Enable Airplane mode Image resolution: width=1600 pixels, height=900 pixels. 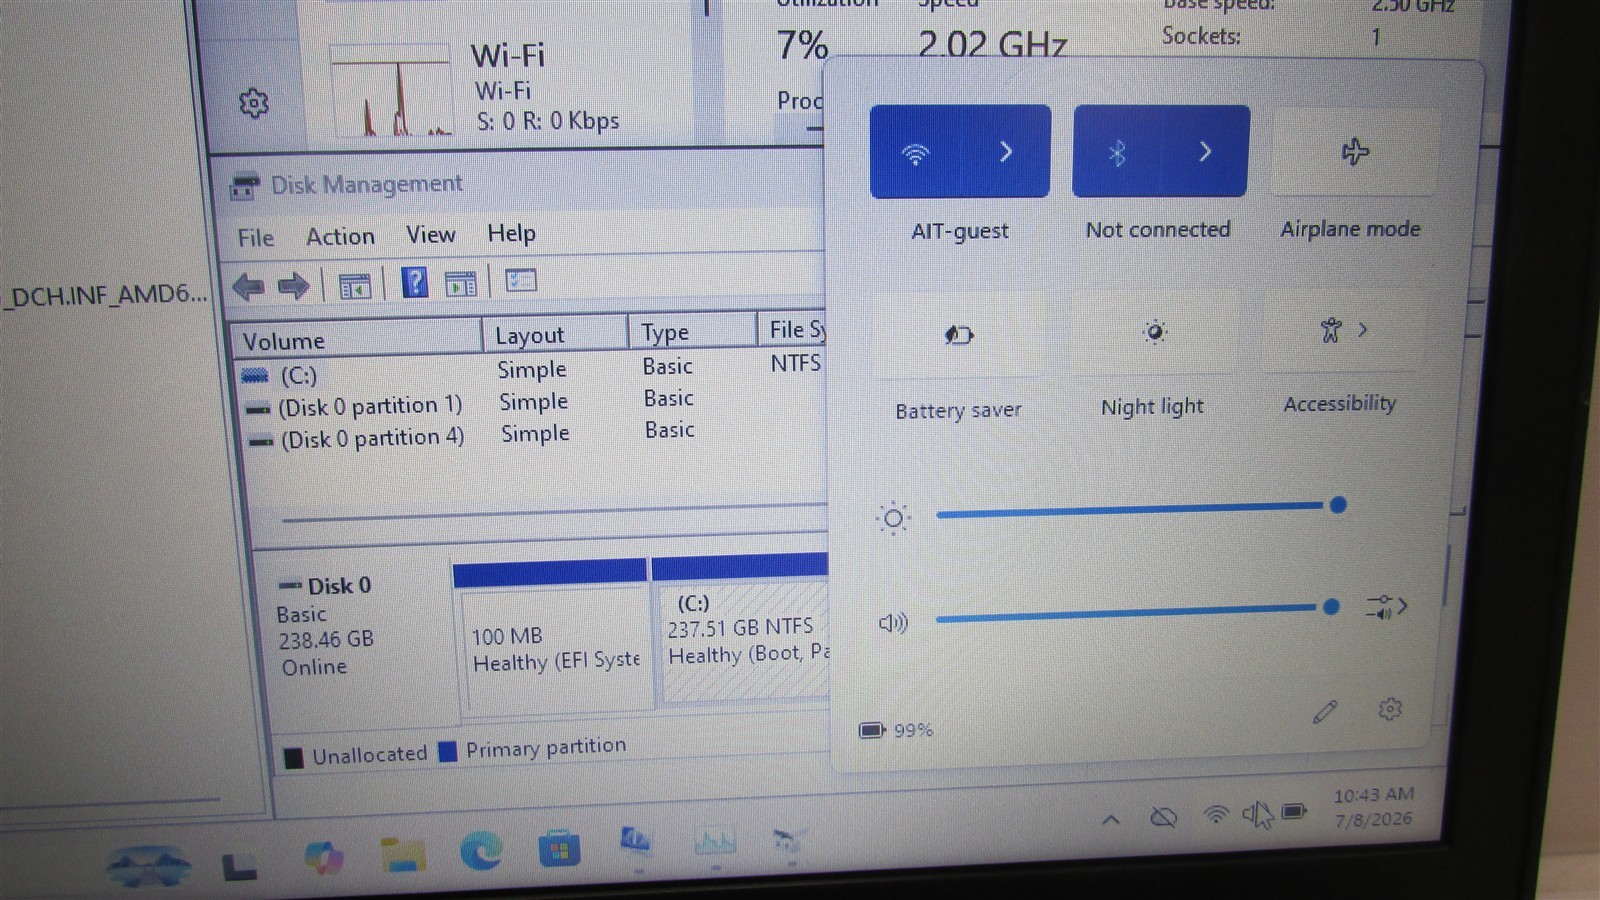pyautogui.click(x=1355, y=152)
